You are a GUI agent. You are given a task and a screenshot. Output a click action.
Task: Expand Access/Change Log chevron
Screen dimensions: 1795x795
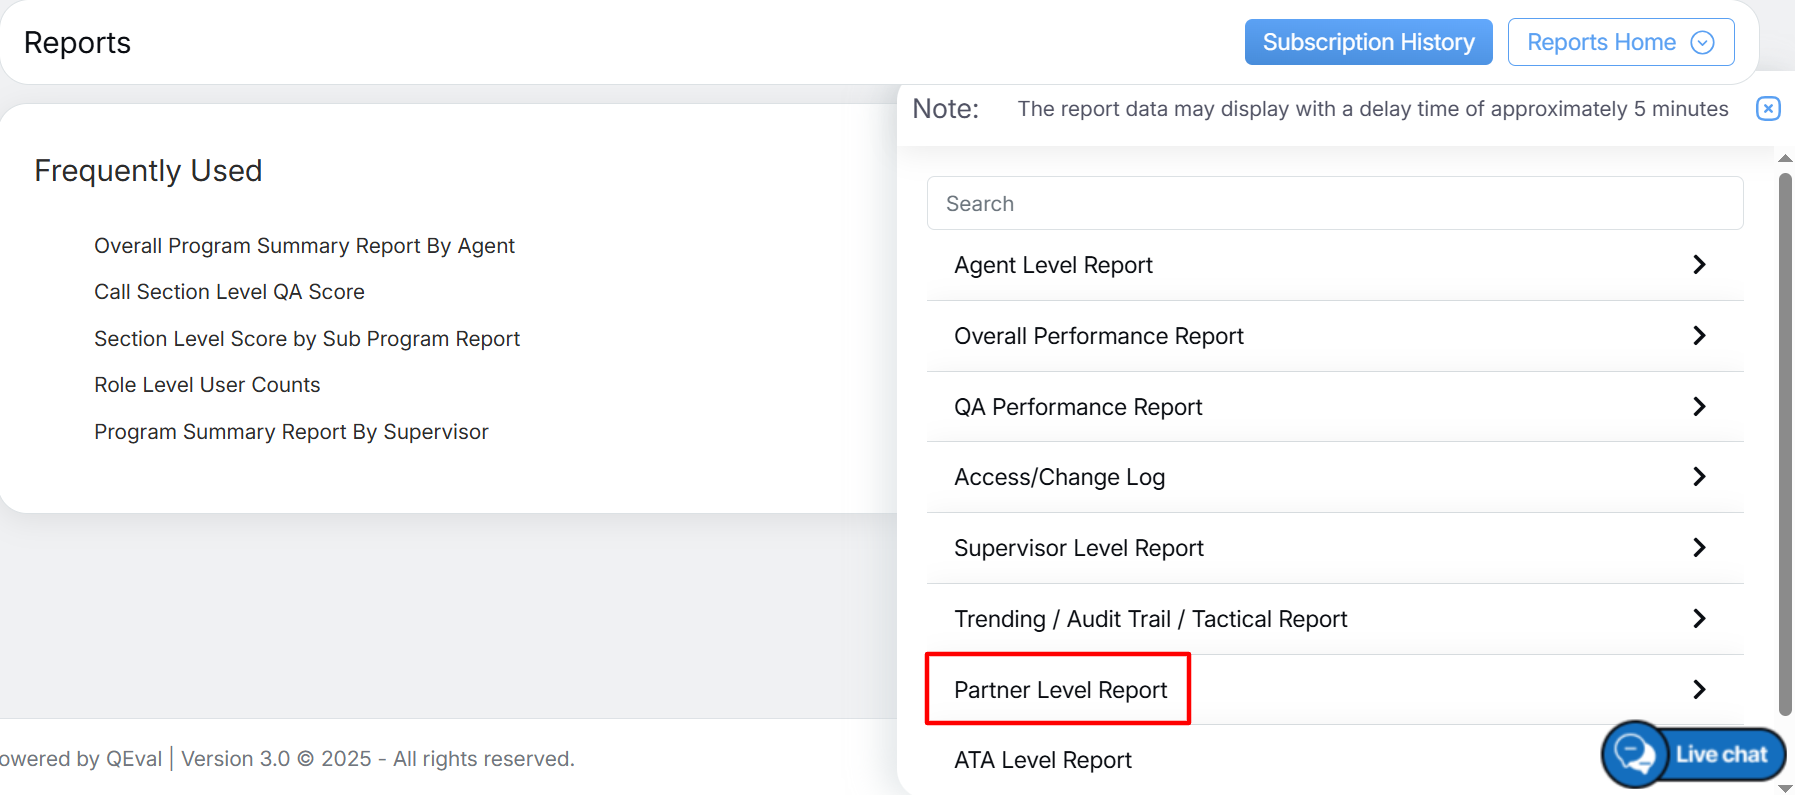click(x=1698, y=477)
